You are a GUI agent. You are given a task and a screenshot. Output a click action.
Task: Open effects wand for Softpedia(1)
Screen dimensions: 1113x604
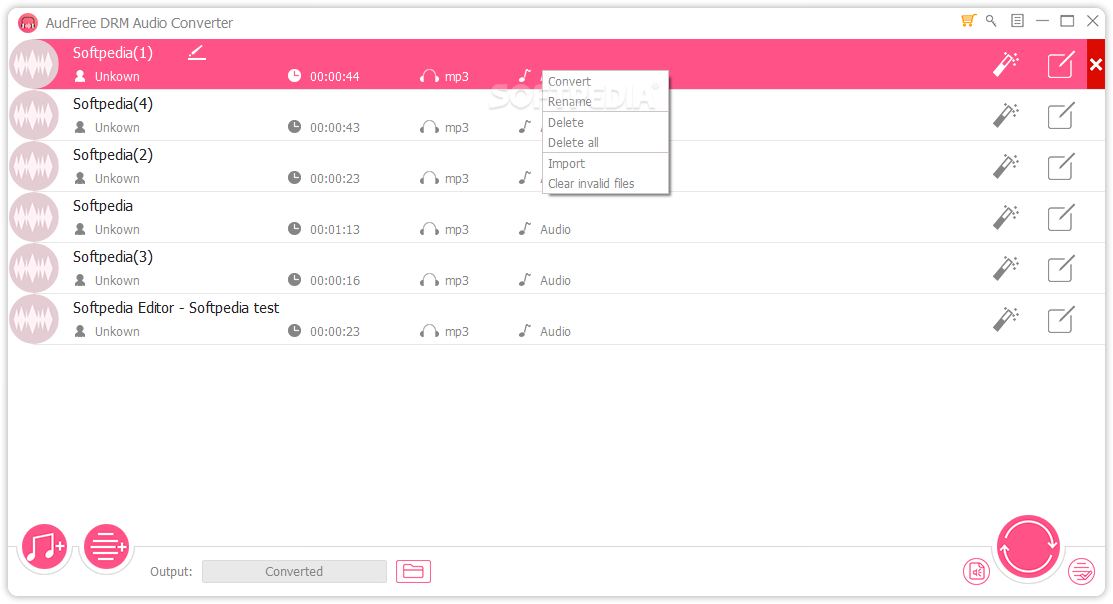(1006, 64)
